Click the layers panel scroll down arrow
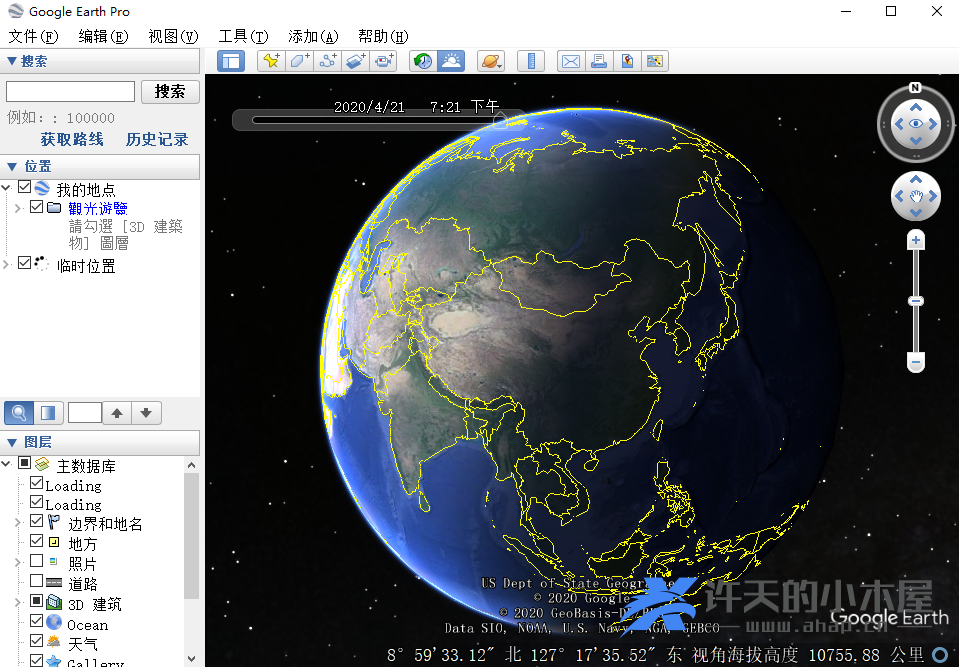This screenshot has width=959, height=667. tap(191, 659)
